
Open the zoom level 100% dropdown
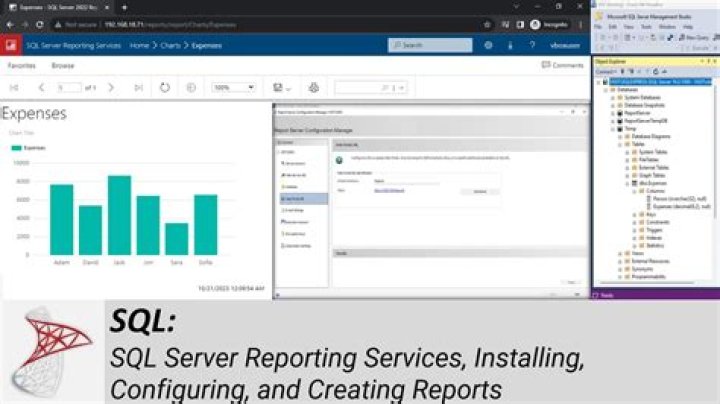pos(233,87)
